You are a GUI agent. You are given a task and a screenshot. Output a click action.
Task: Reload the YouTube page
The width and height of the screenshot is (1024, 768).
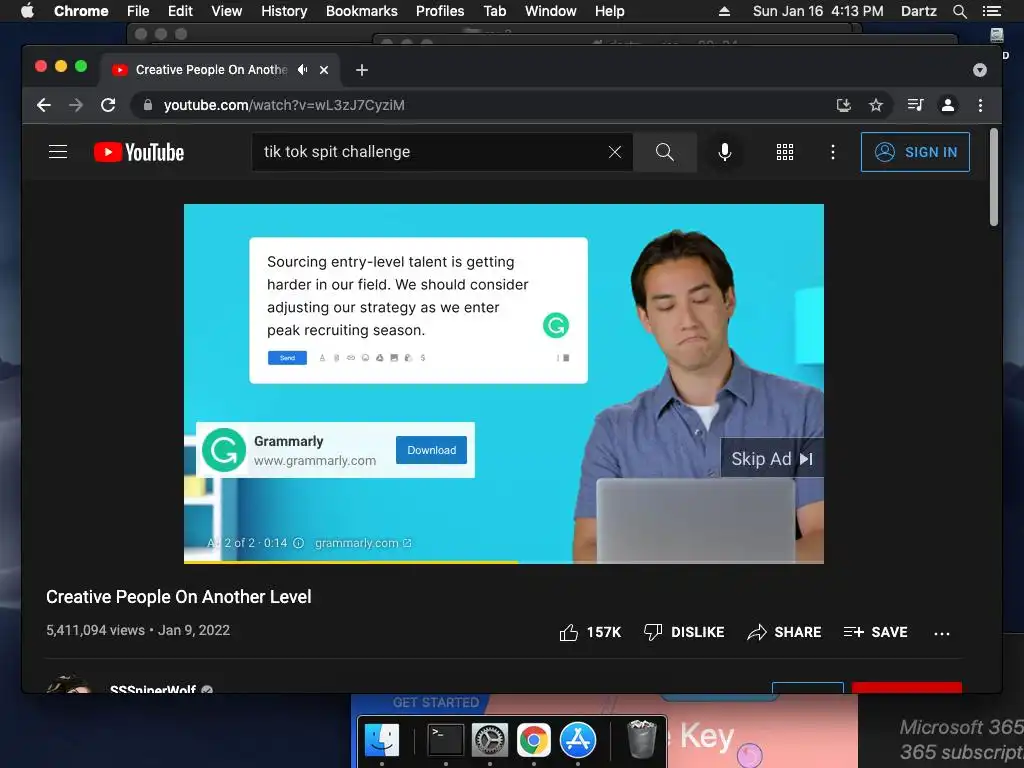pos(108,105)
